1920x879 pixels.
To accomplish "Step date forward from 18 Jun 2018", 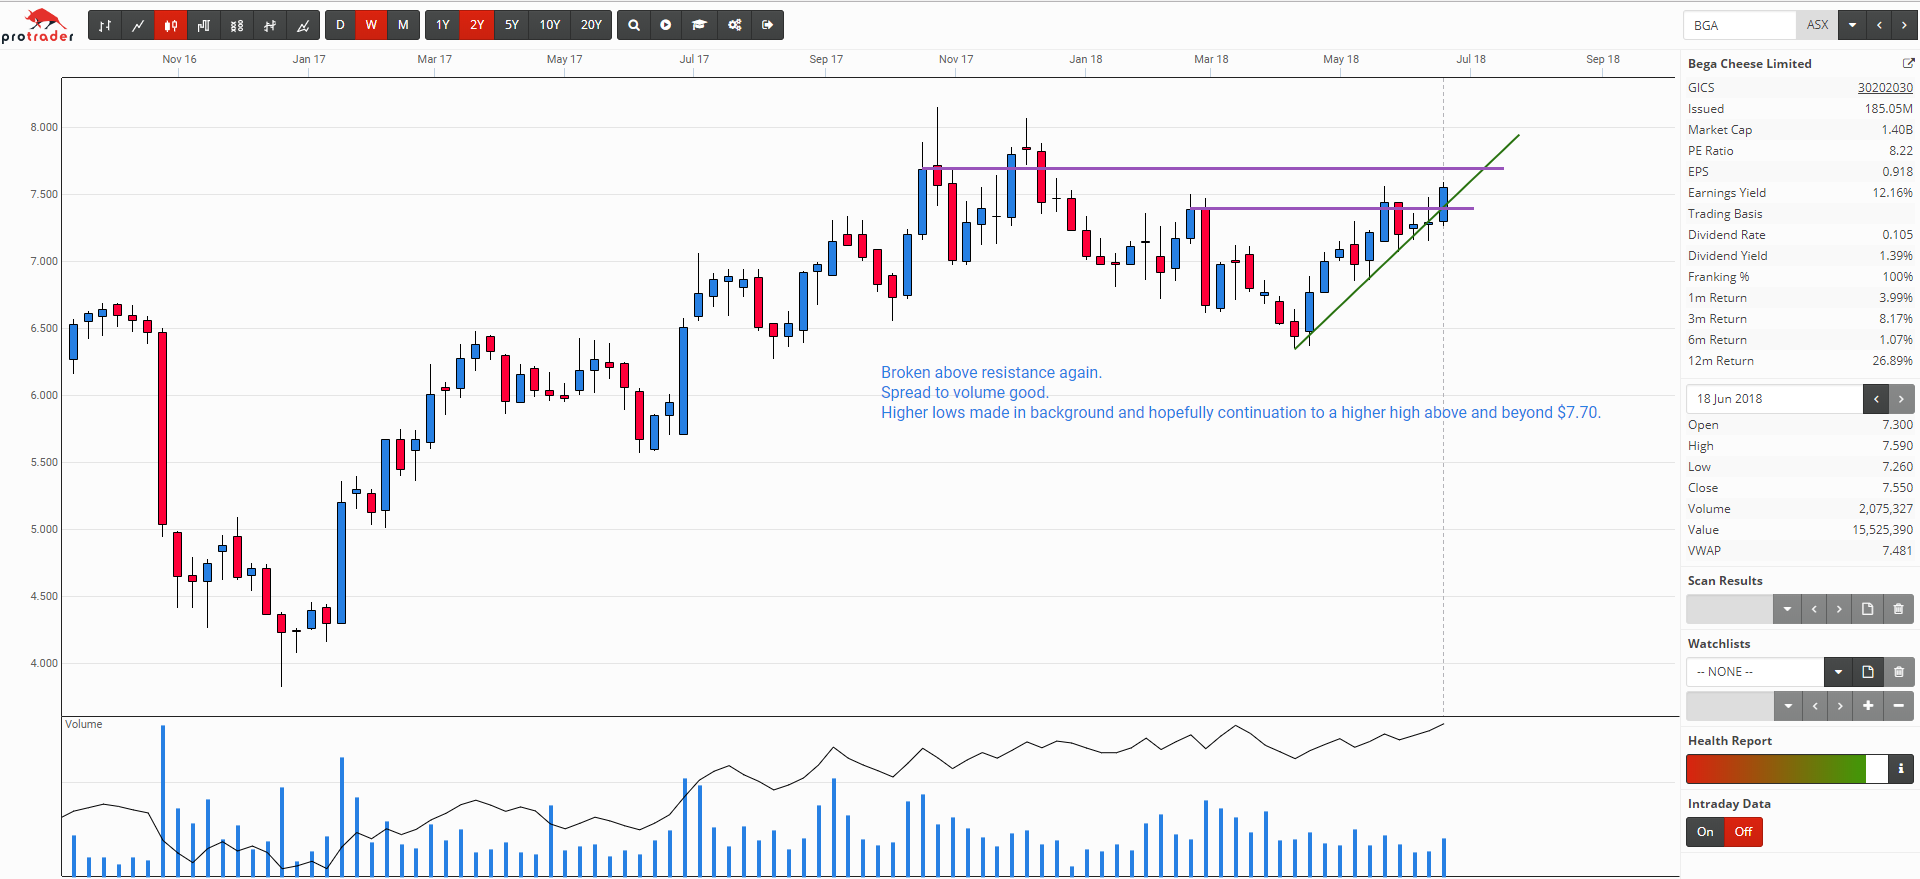I will pyautogui.click(x=1901, y=399).
